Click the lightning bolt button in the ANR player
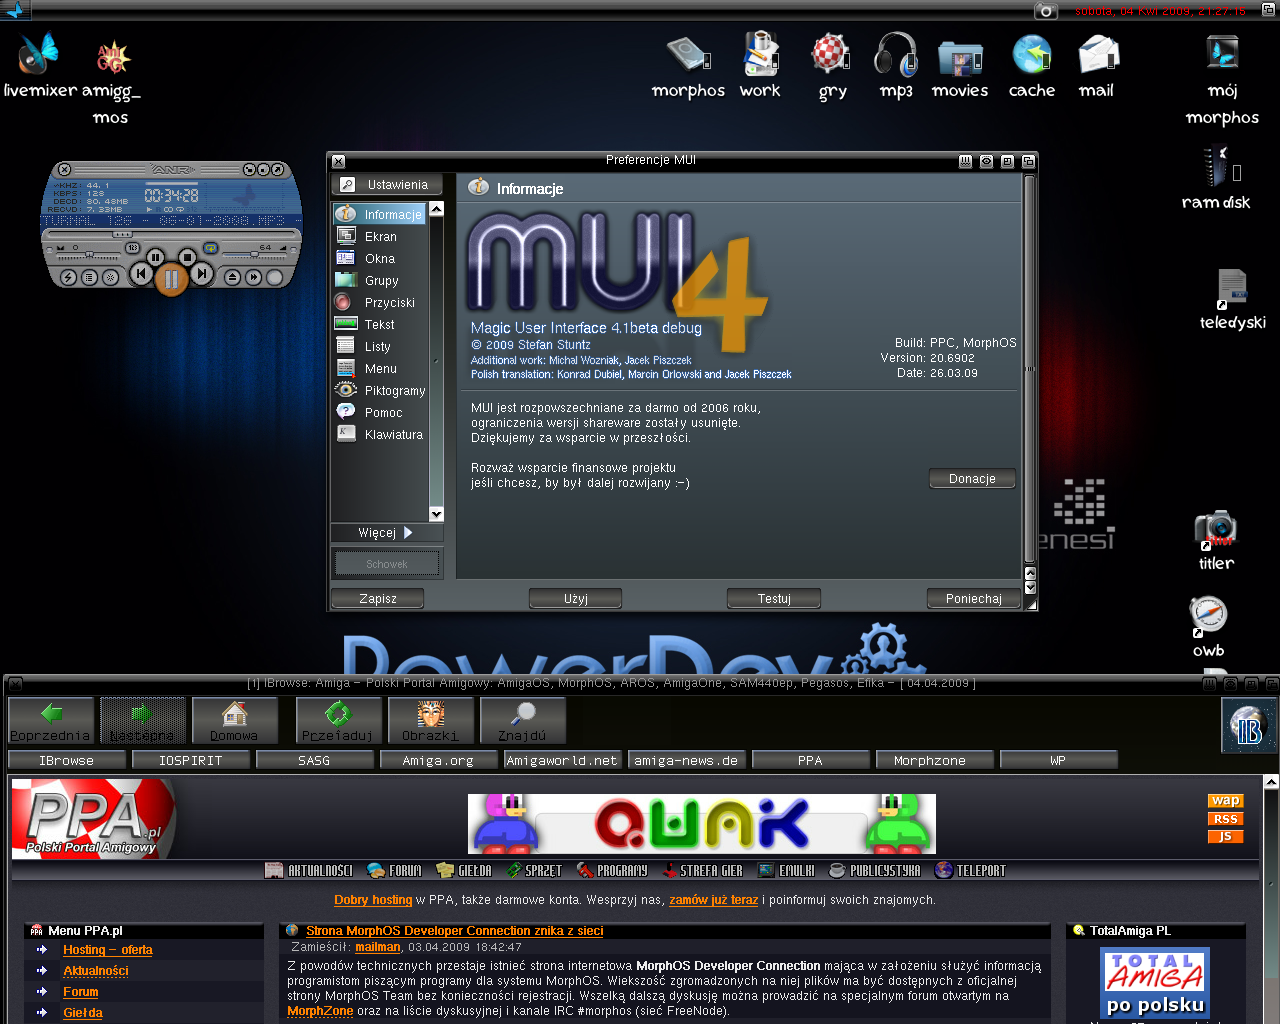1280x1024 pixels. click(68, 277)
